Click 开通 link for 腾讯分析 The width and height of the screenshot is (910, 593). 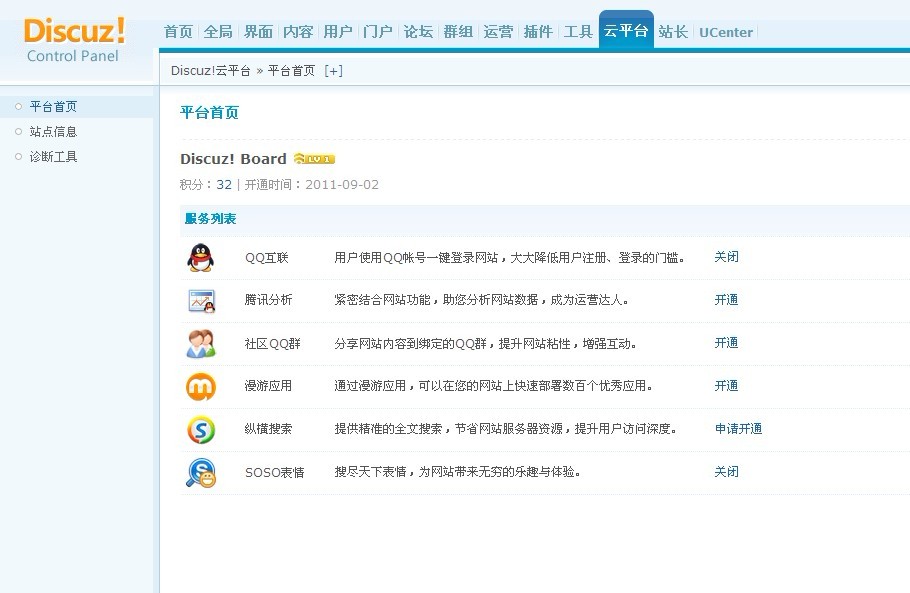pos(726,299)
